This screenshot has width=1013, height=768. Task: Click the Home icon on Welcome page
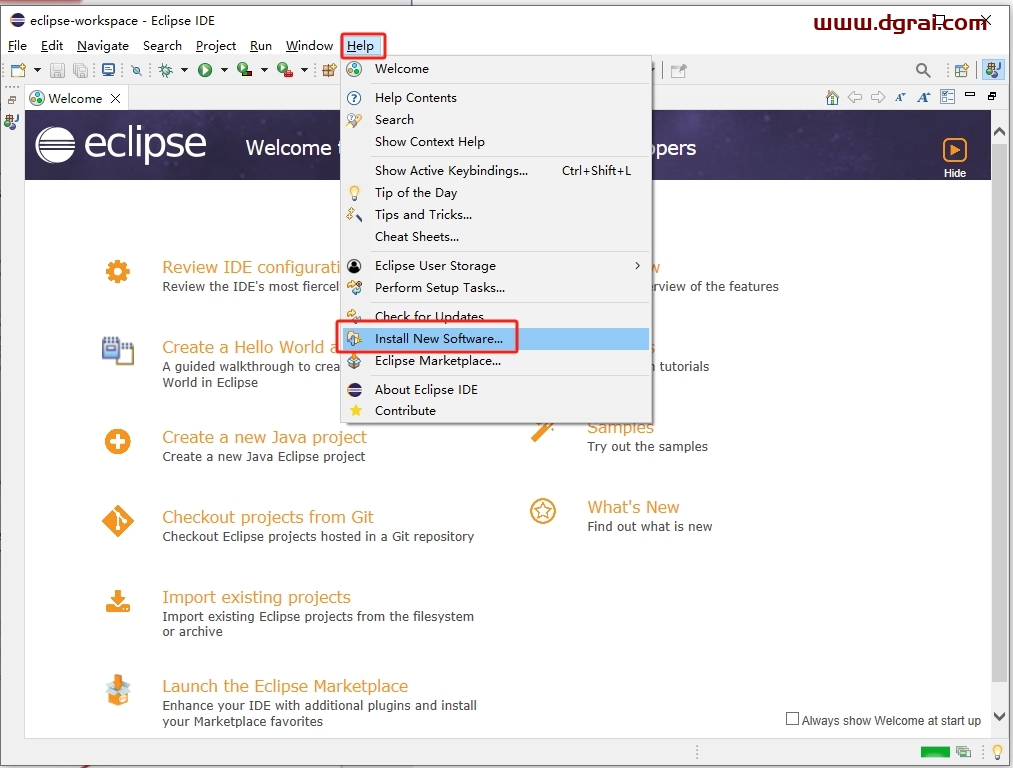pos(832,97)
